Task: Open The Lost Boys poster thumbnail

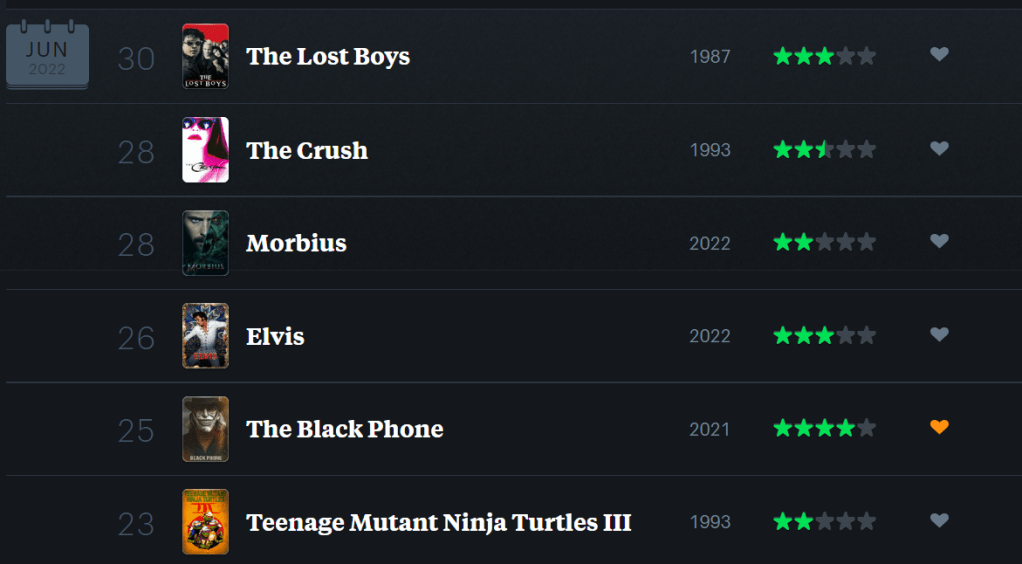Action: [x=205, y=56]
